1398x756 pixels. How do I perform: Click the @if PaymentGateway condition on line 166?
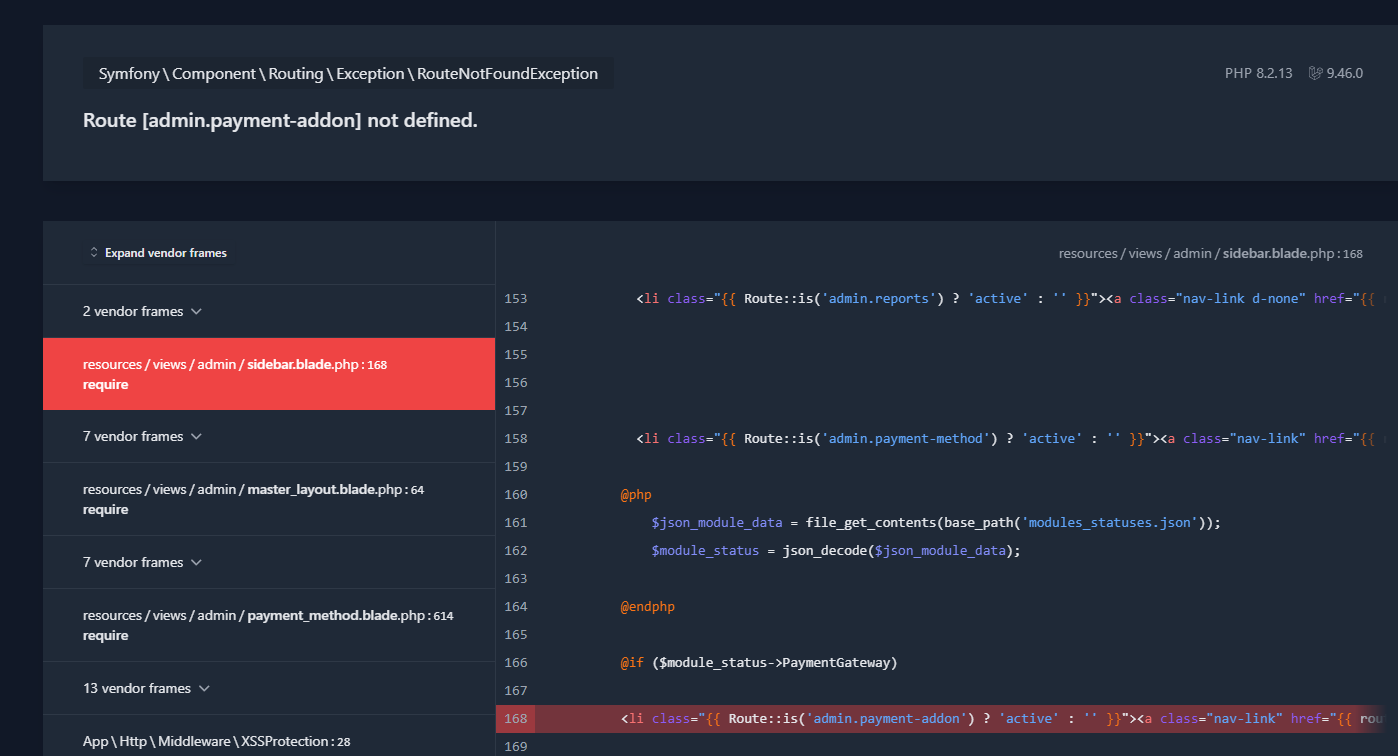(x=759, y=662)
